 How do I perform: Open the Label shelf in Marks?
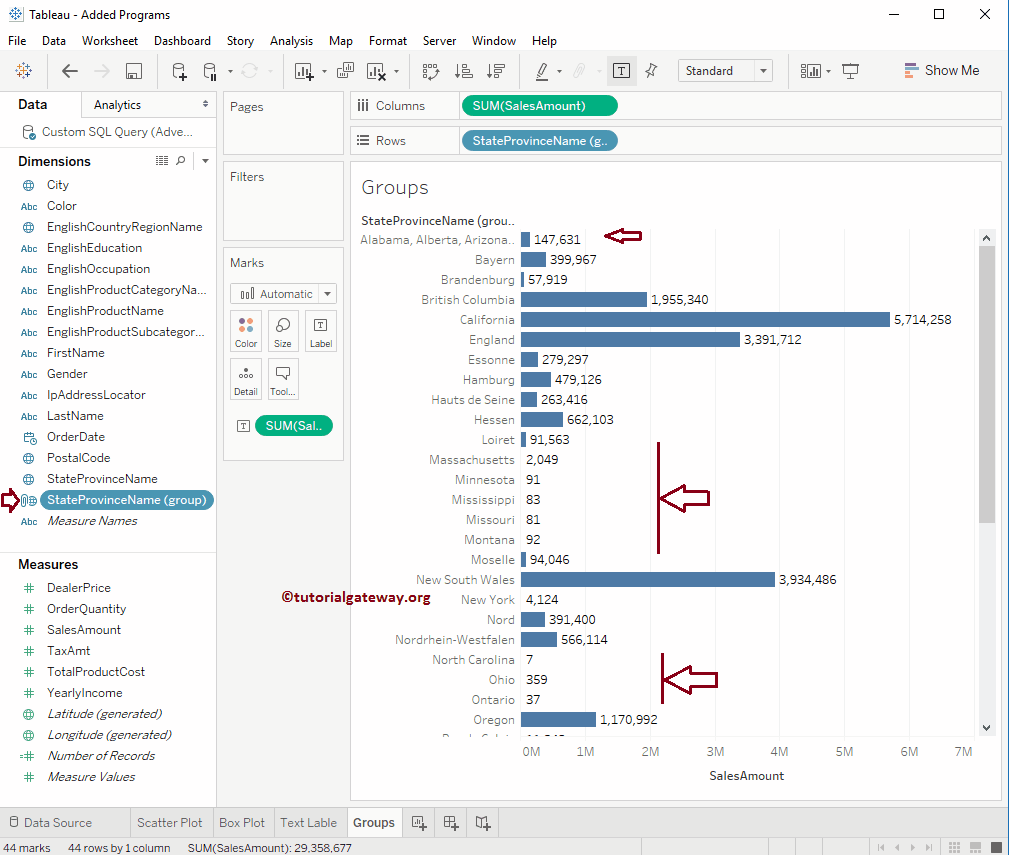pyautogui.click(x=320, y=331)
